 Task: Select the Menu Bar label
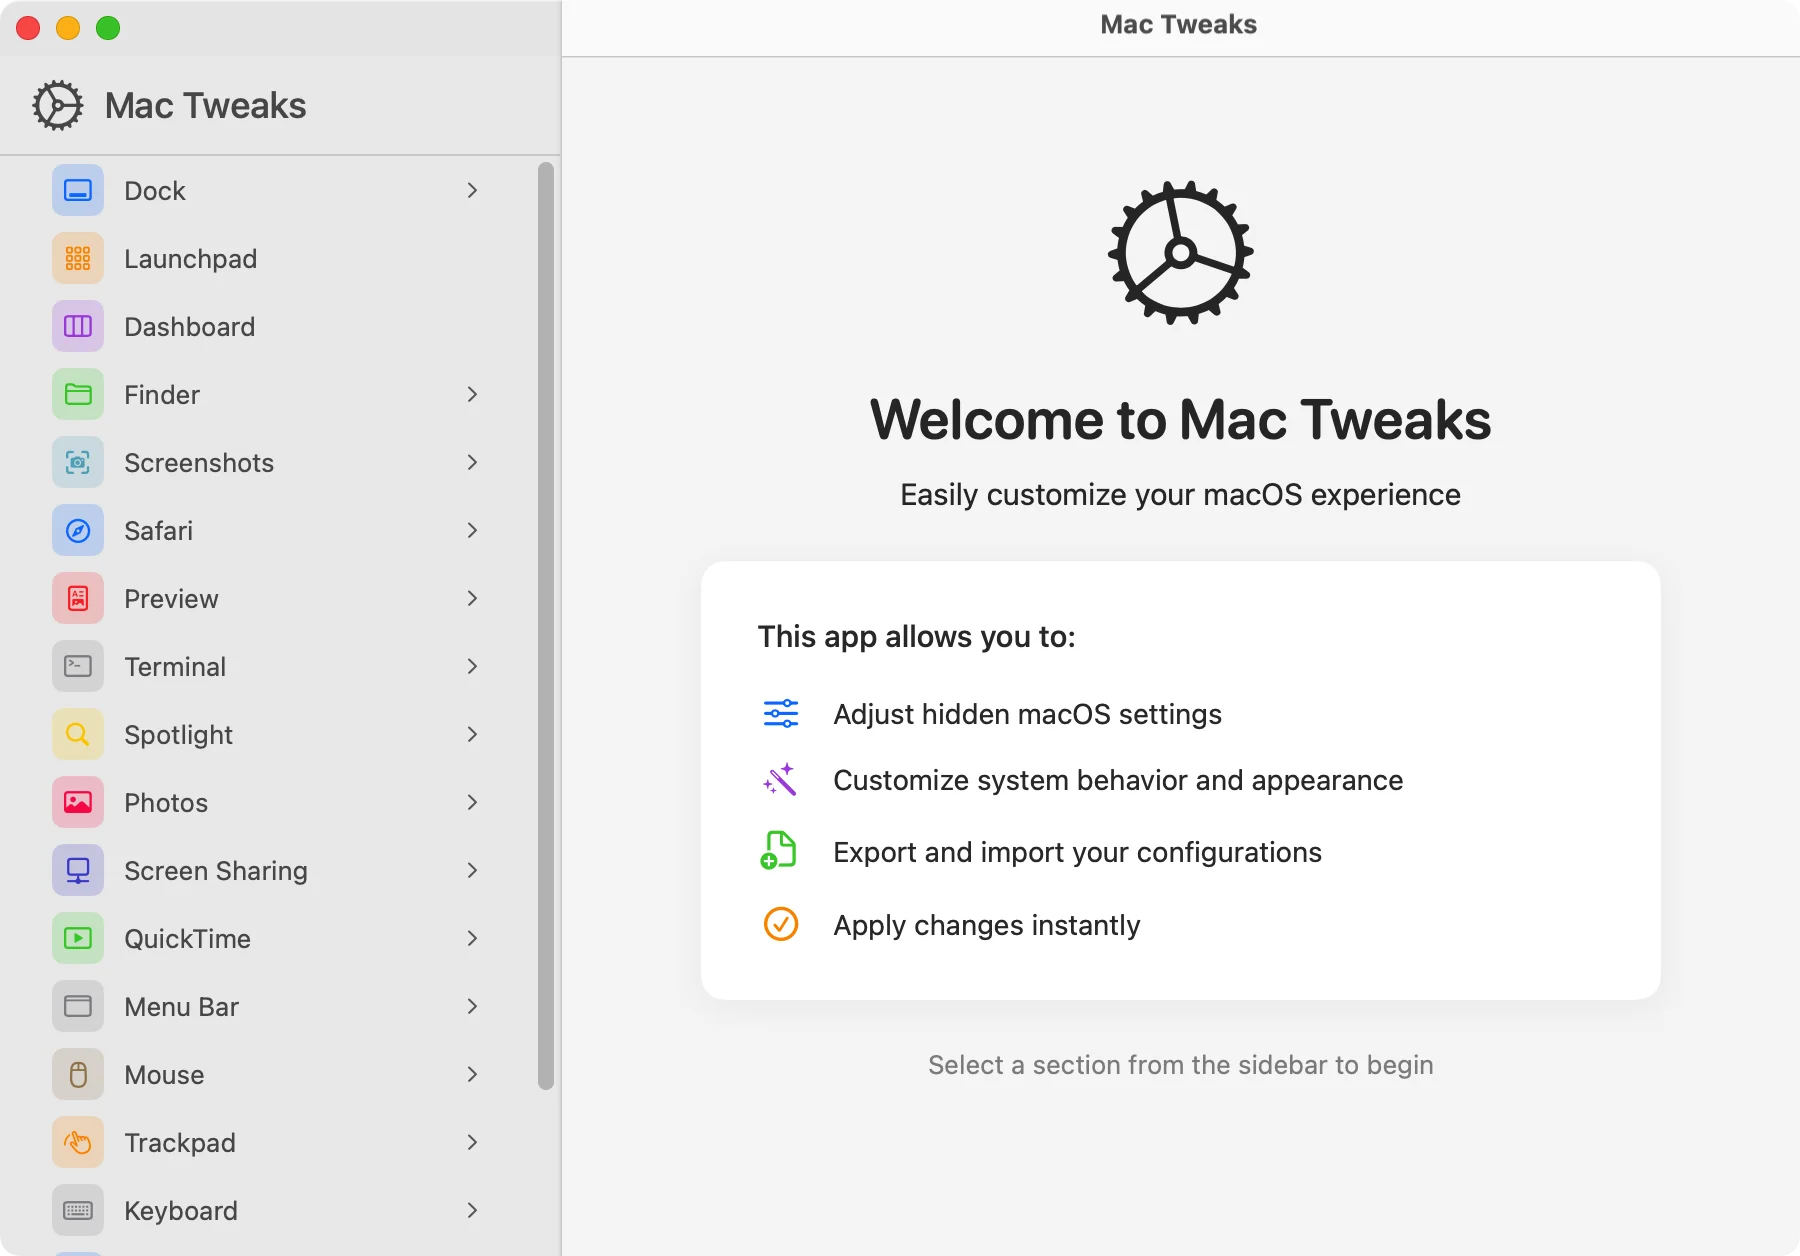(182, 1007)
